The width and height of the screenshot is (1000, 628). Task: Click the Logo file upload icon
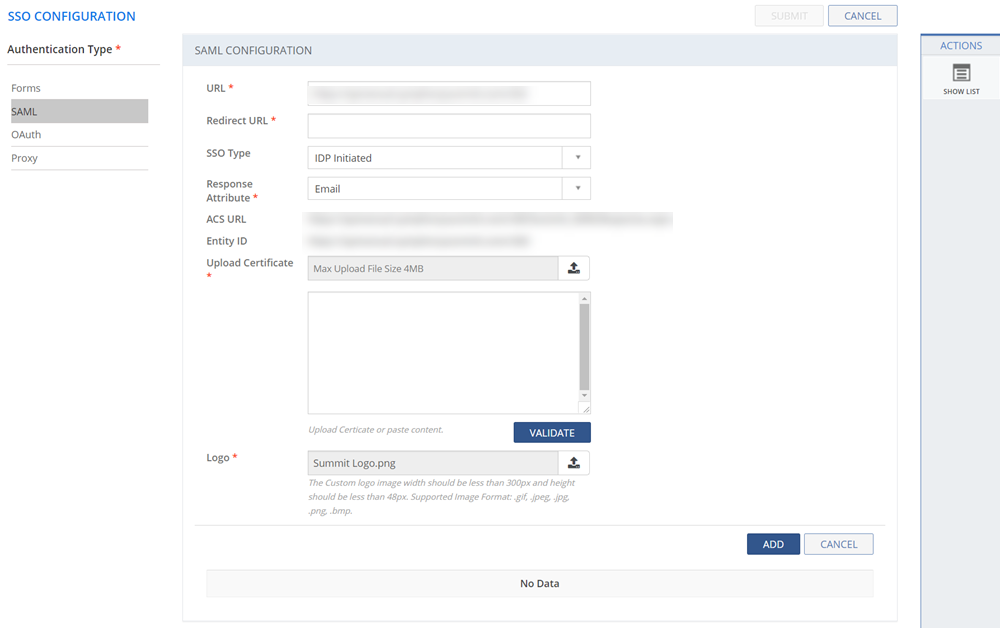(x=574, y=463)
